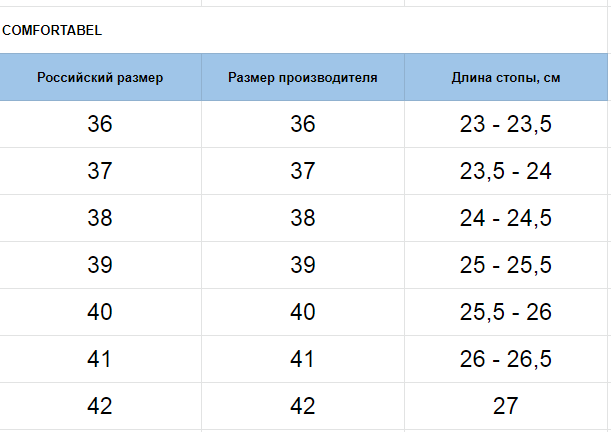611x432 pixels.
Task: Select manufacturer size 41 cell
Action: coord(303,359)
